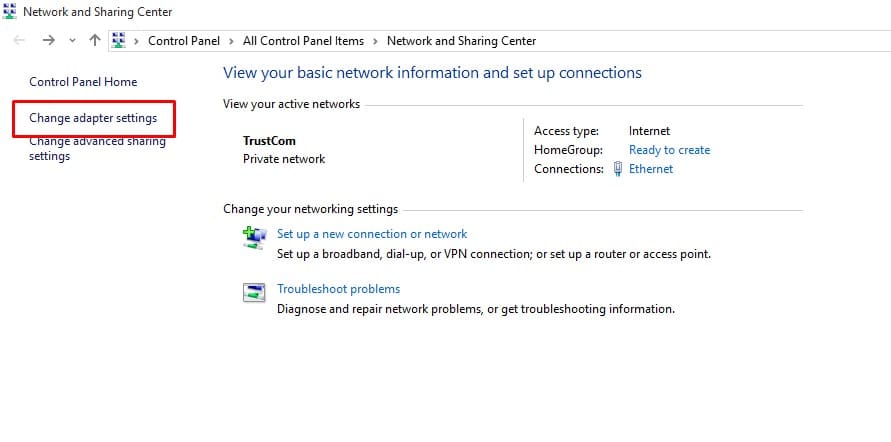Screen dimensions: 891x442
Task: Select All Control Panel Items breadcrumb
Action: (x=303, y=41)
